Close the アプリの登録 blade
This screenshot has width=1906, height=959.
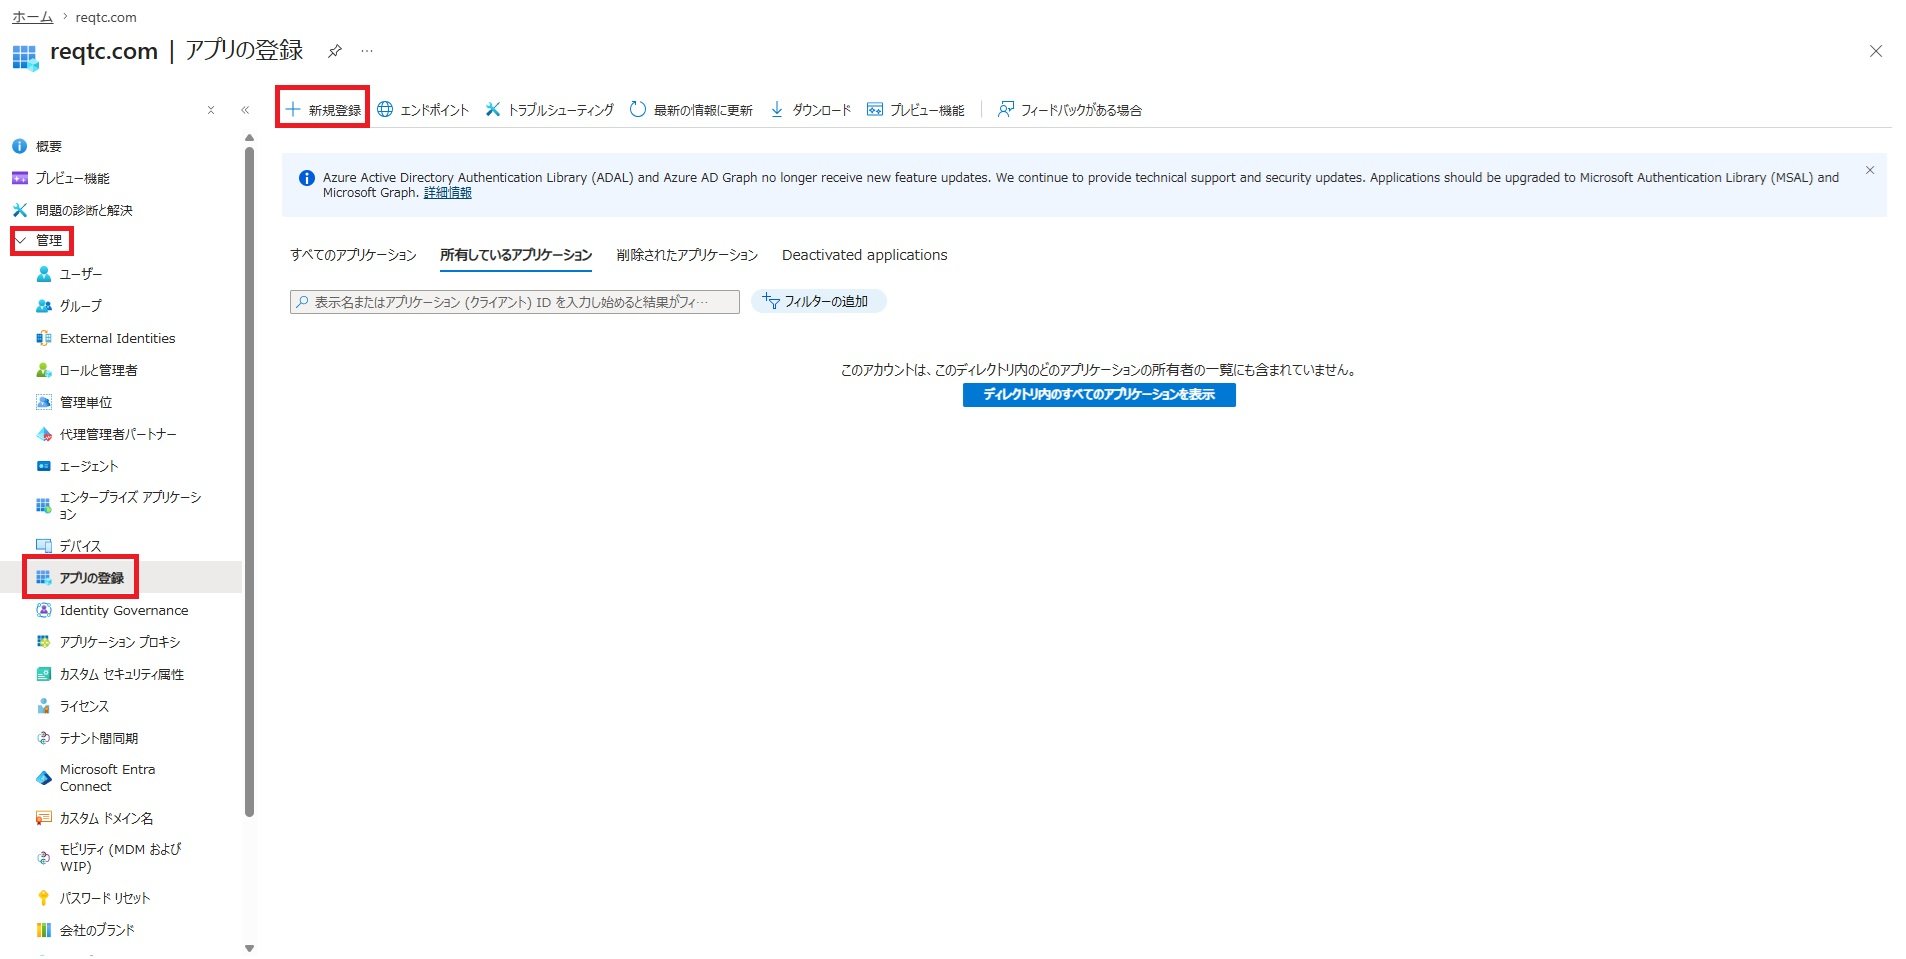1875,51
